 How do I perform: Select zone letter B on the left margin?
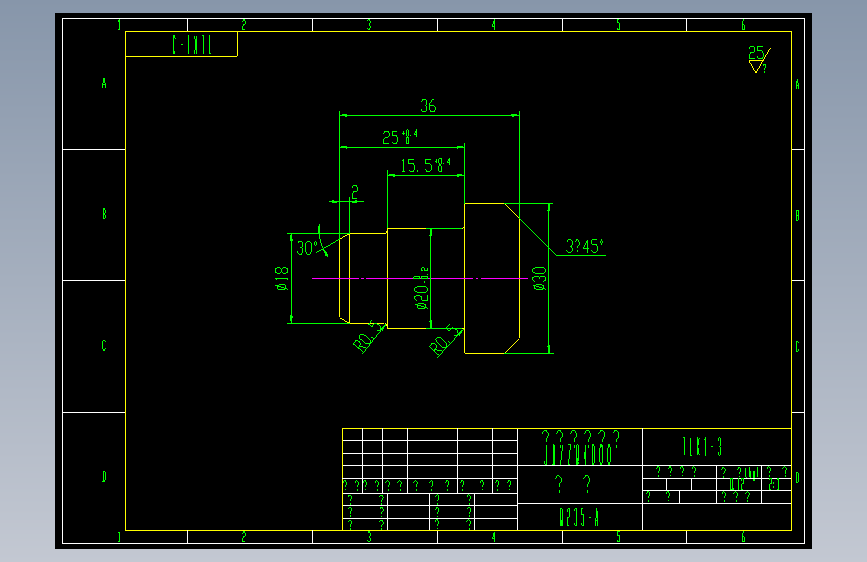[x=104, y=214]
